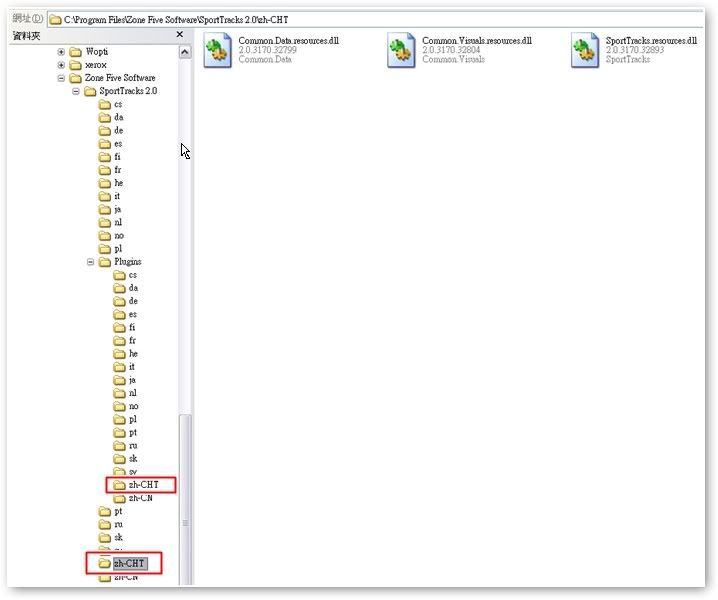Click version text 2.0.3170.32804

pyautogui.click(x=451, y=50)
